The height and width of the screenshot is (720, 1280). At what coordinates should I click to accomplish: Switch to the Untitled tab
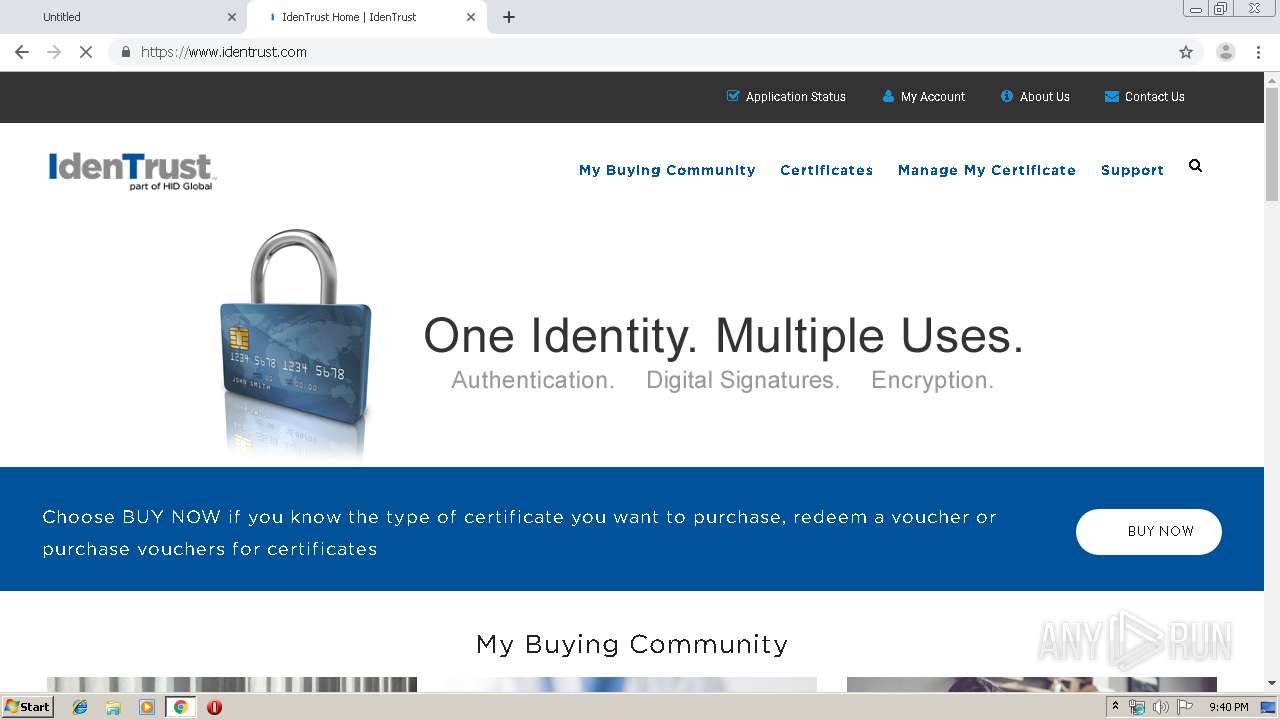[124, 17]
